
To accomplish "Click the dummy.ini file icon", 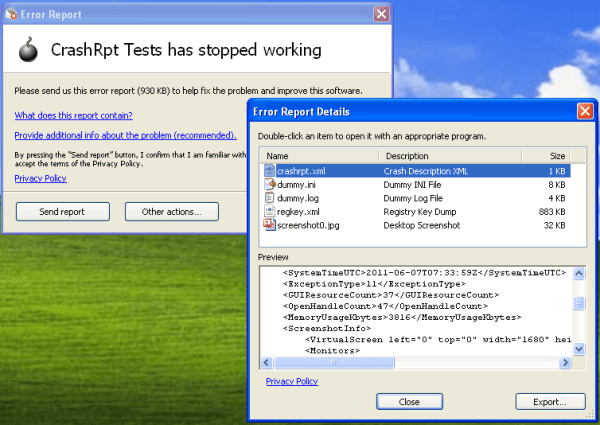I will coord(269,185).
